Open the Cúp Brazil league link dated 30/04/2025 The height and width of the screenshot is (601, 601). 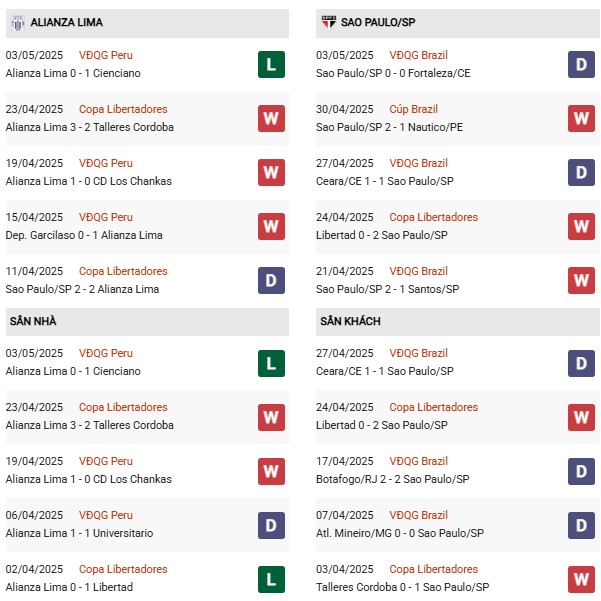[x=414, y=109]
